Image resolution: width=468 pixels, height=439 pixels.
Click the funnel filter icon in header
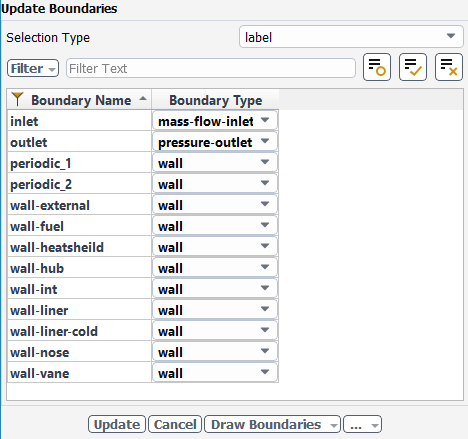point(17,99)
